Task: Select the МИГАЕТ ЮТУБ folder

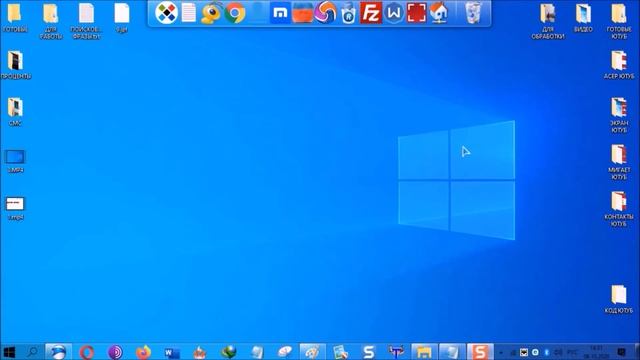Action: pyautogui.click(x=619, y=162)
